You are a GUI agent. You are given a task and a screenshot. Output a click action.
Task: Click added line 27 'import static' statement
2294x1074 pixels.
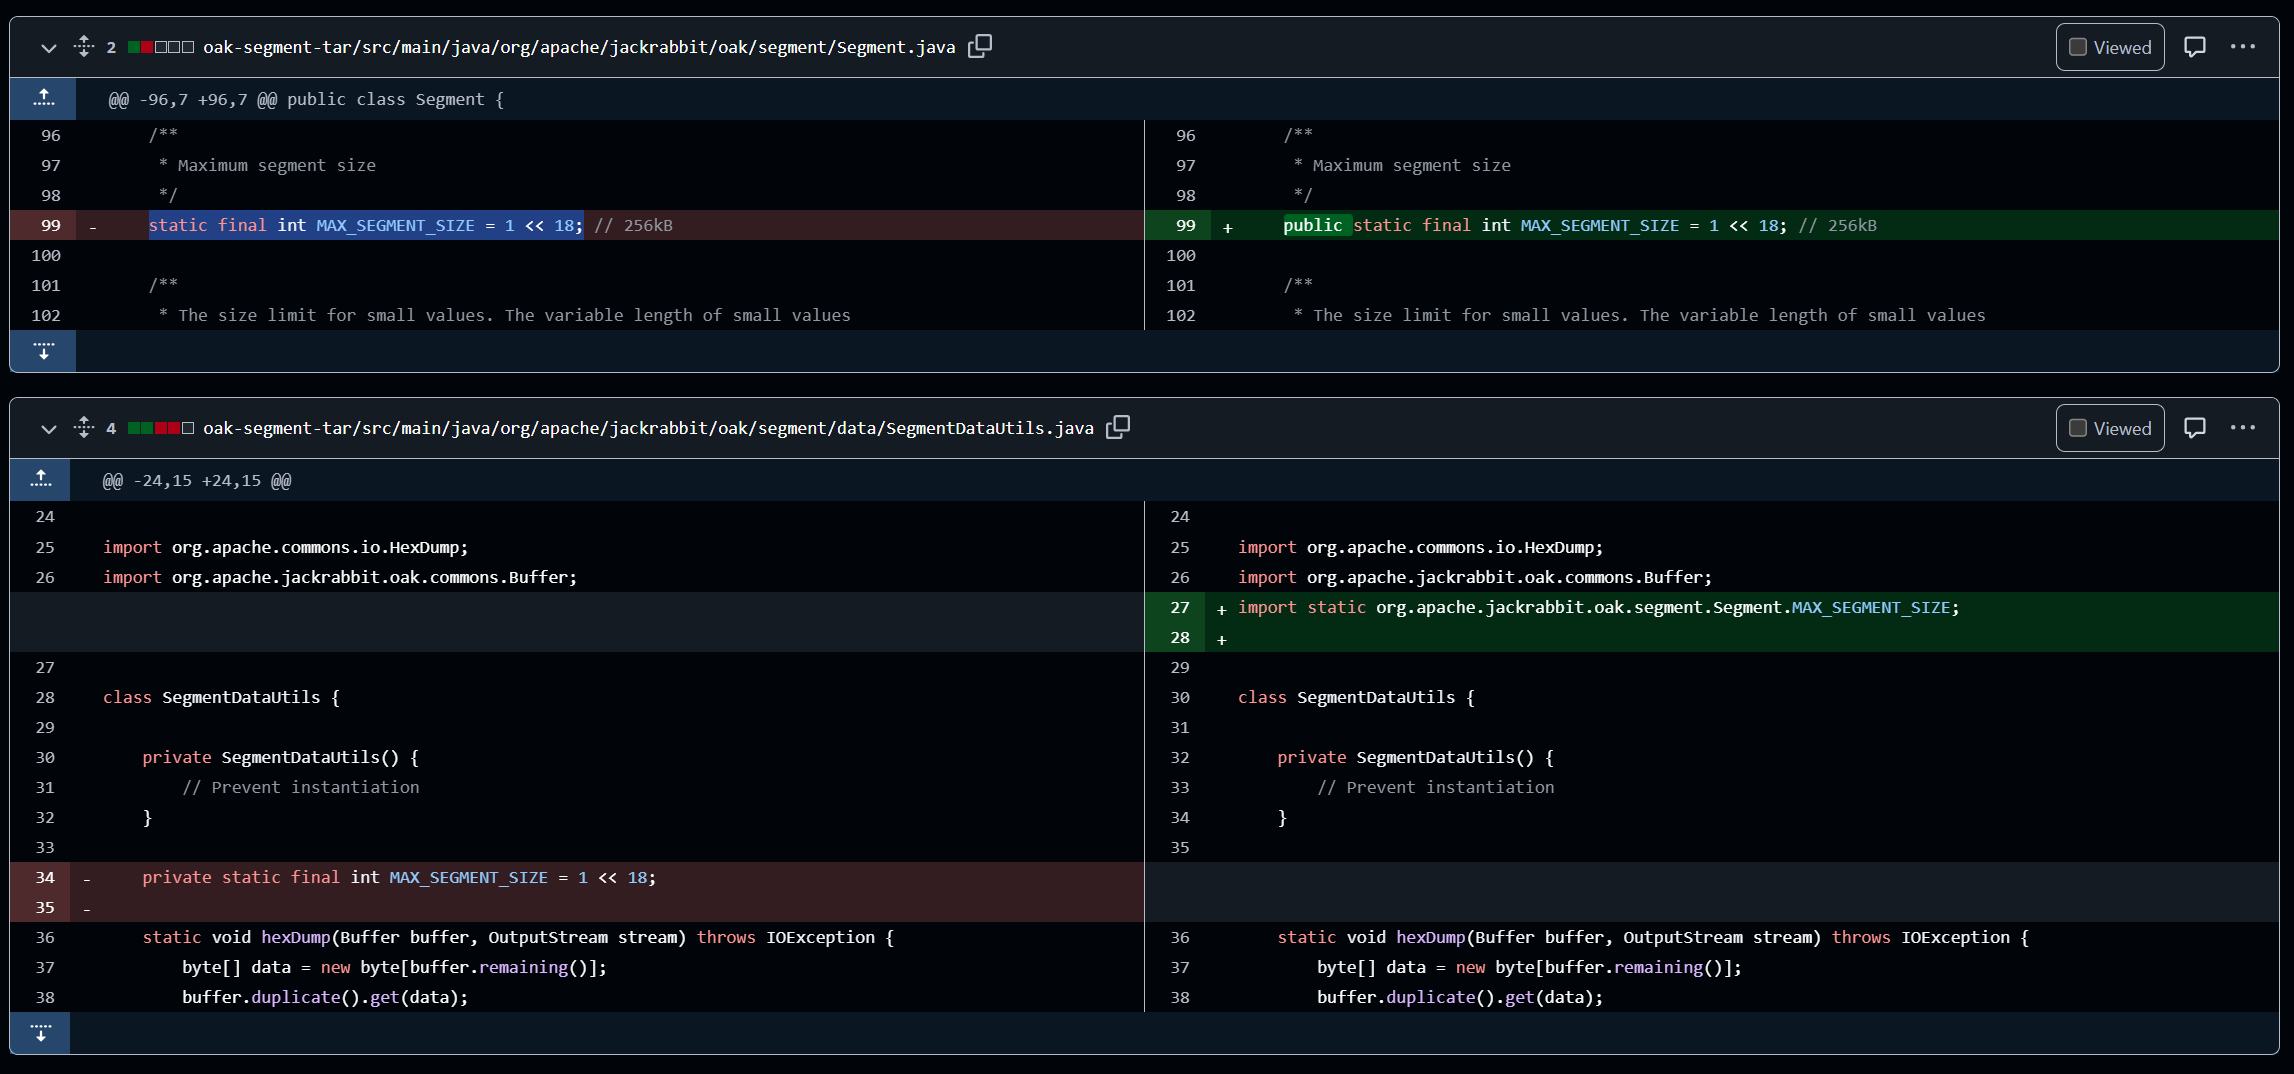coord(1598,607)
